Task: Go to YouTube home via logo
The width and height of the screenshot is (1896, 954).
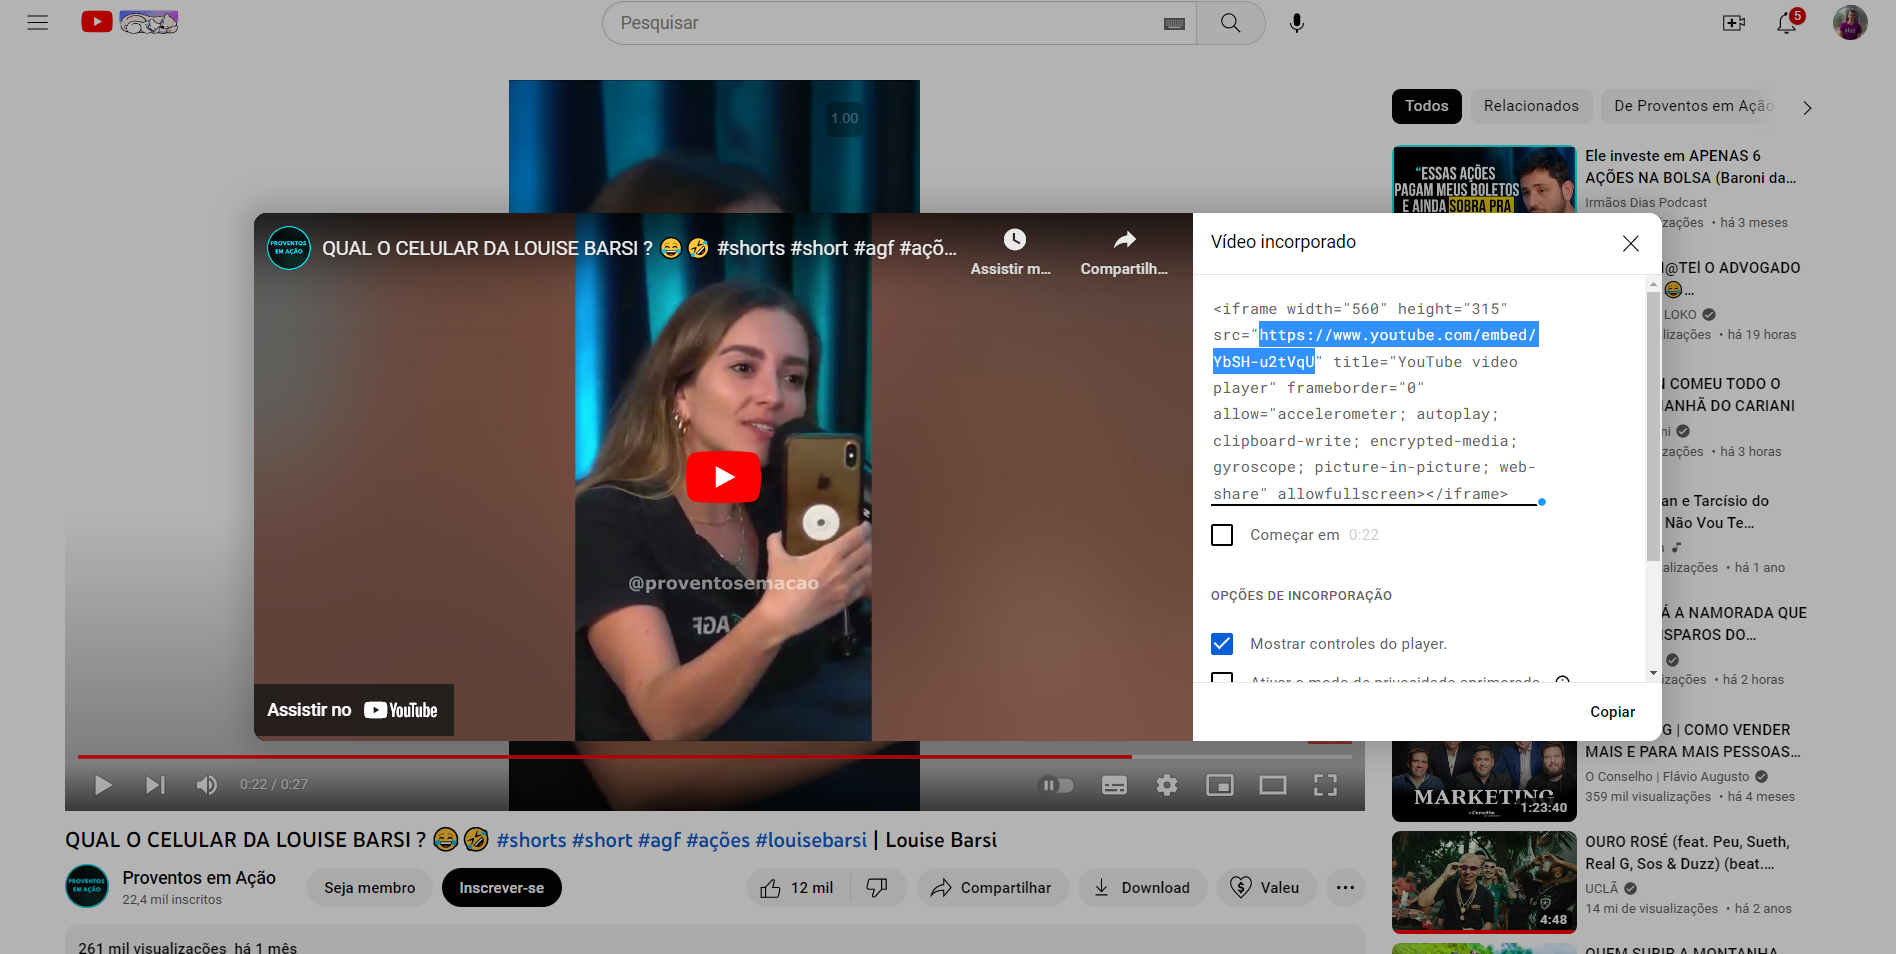Action: point(130,22)
